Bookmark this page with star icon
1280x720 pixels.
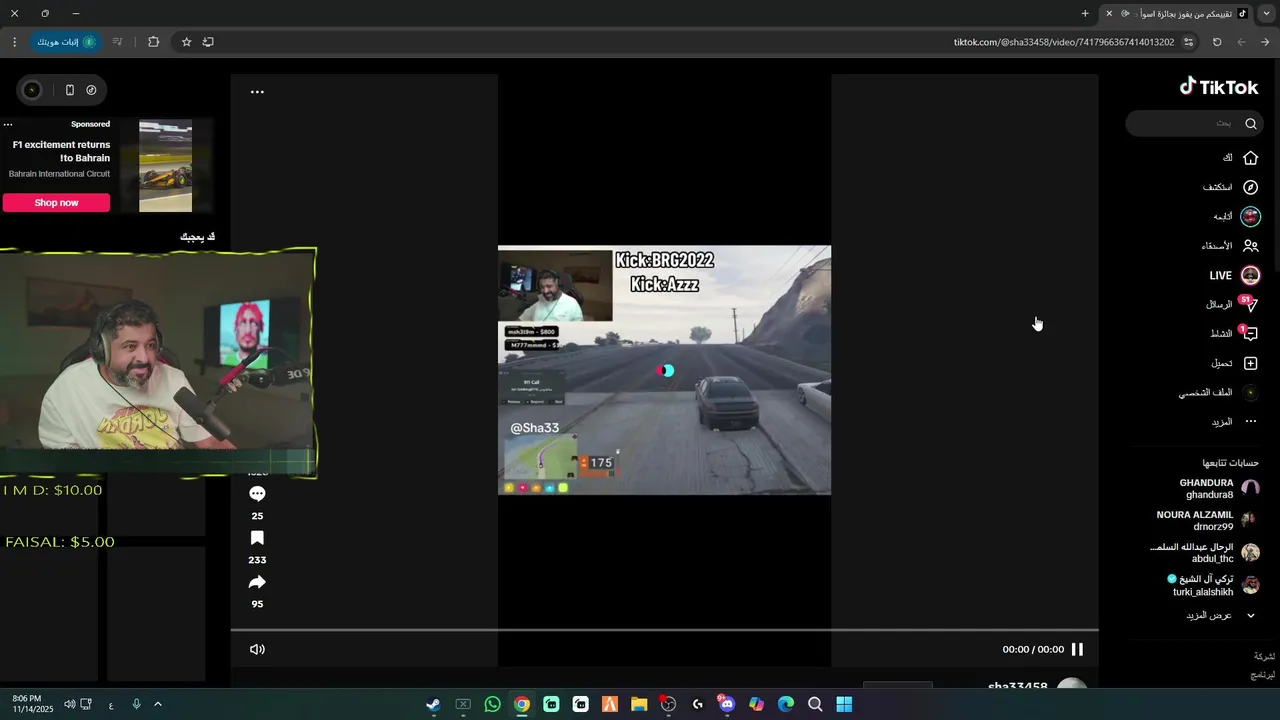pos(186,42)
